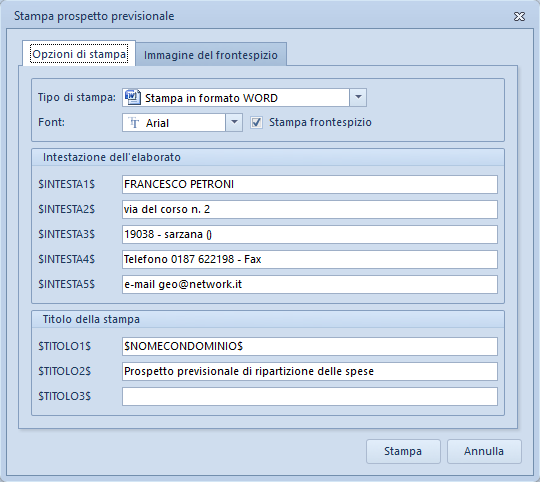Click the $TITOLO2$ Prospetto previsionale field

tap(310, 371)
